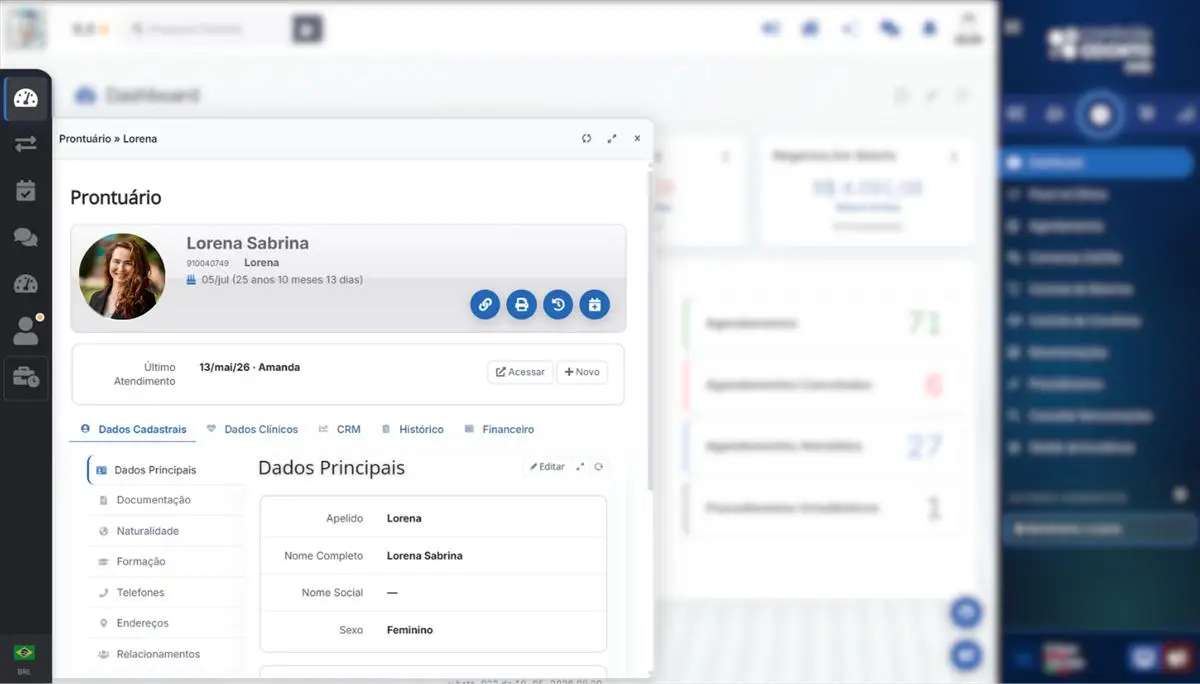Open the calendar check icon in sidebar
This screenshot has height=684, width=1200.
(x=26, y=191)
